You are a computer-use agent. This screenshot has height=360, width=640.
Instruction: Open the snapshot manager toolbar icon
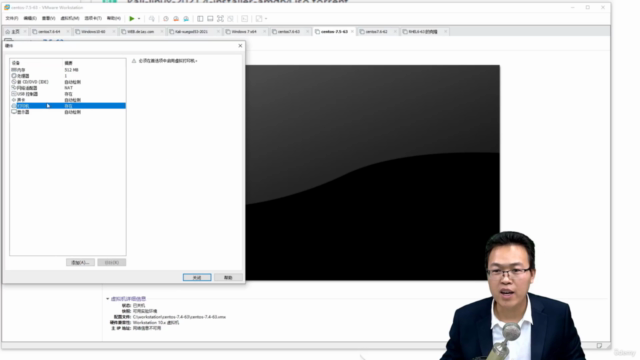click(x=186, y=18)
